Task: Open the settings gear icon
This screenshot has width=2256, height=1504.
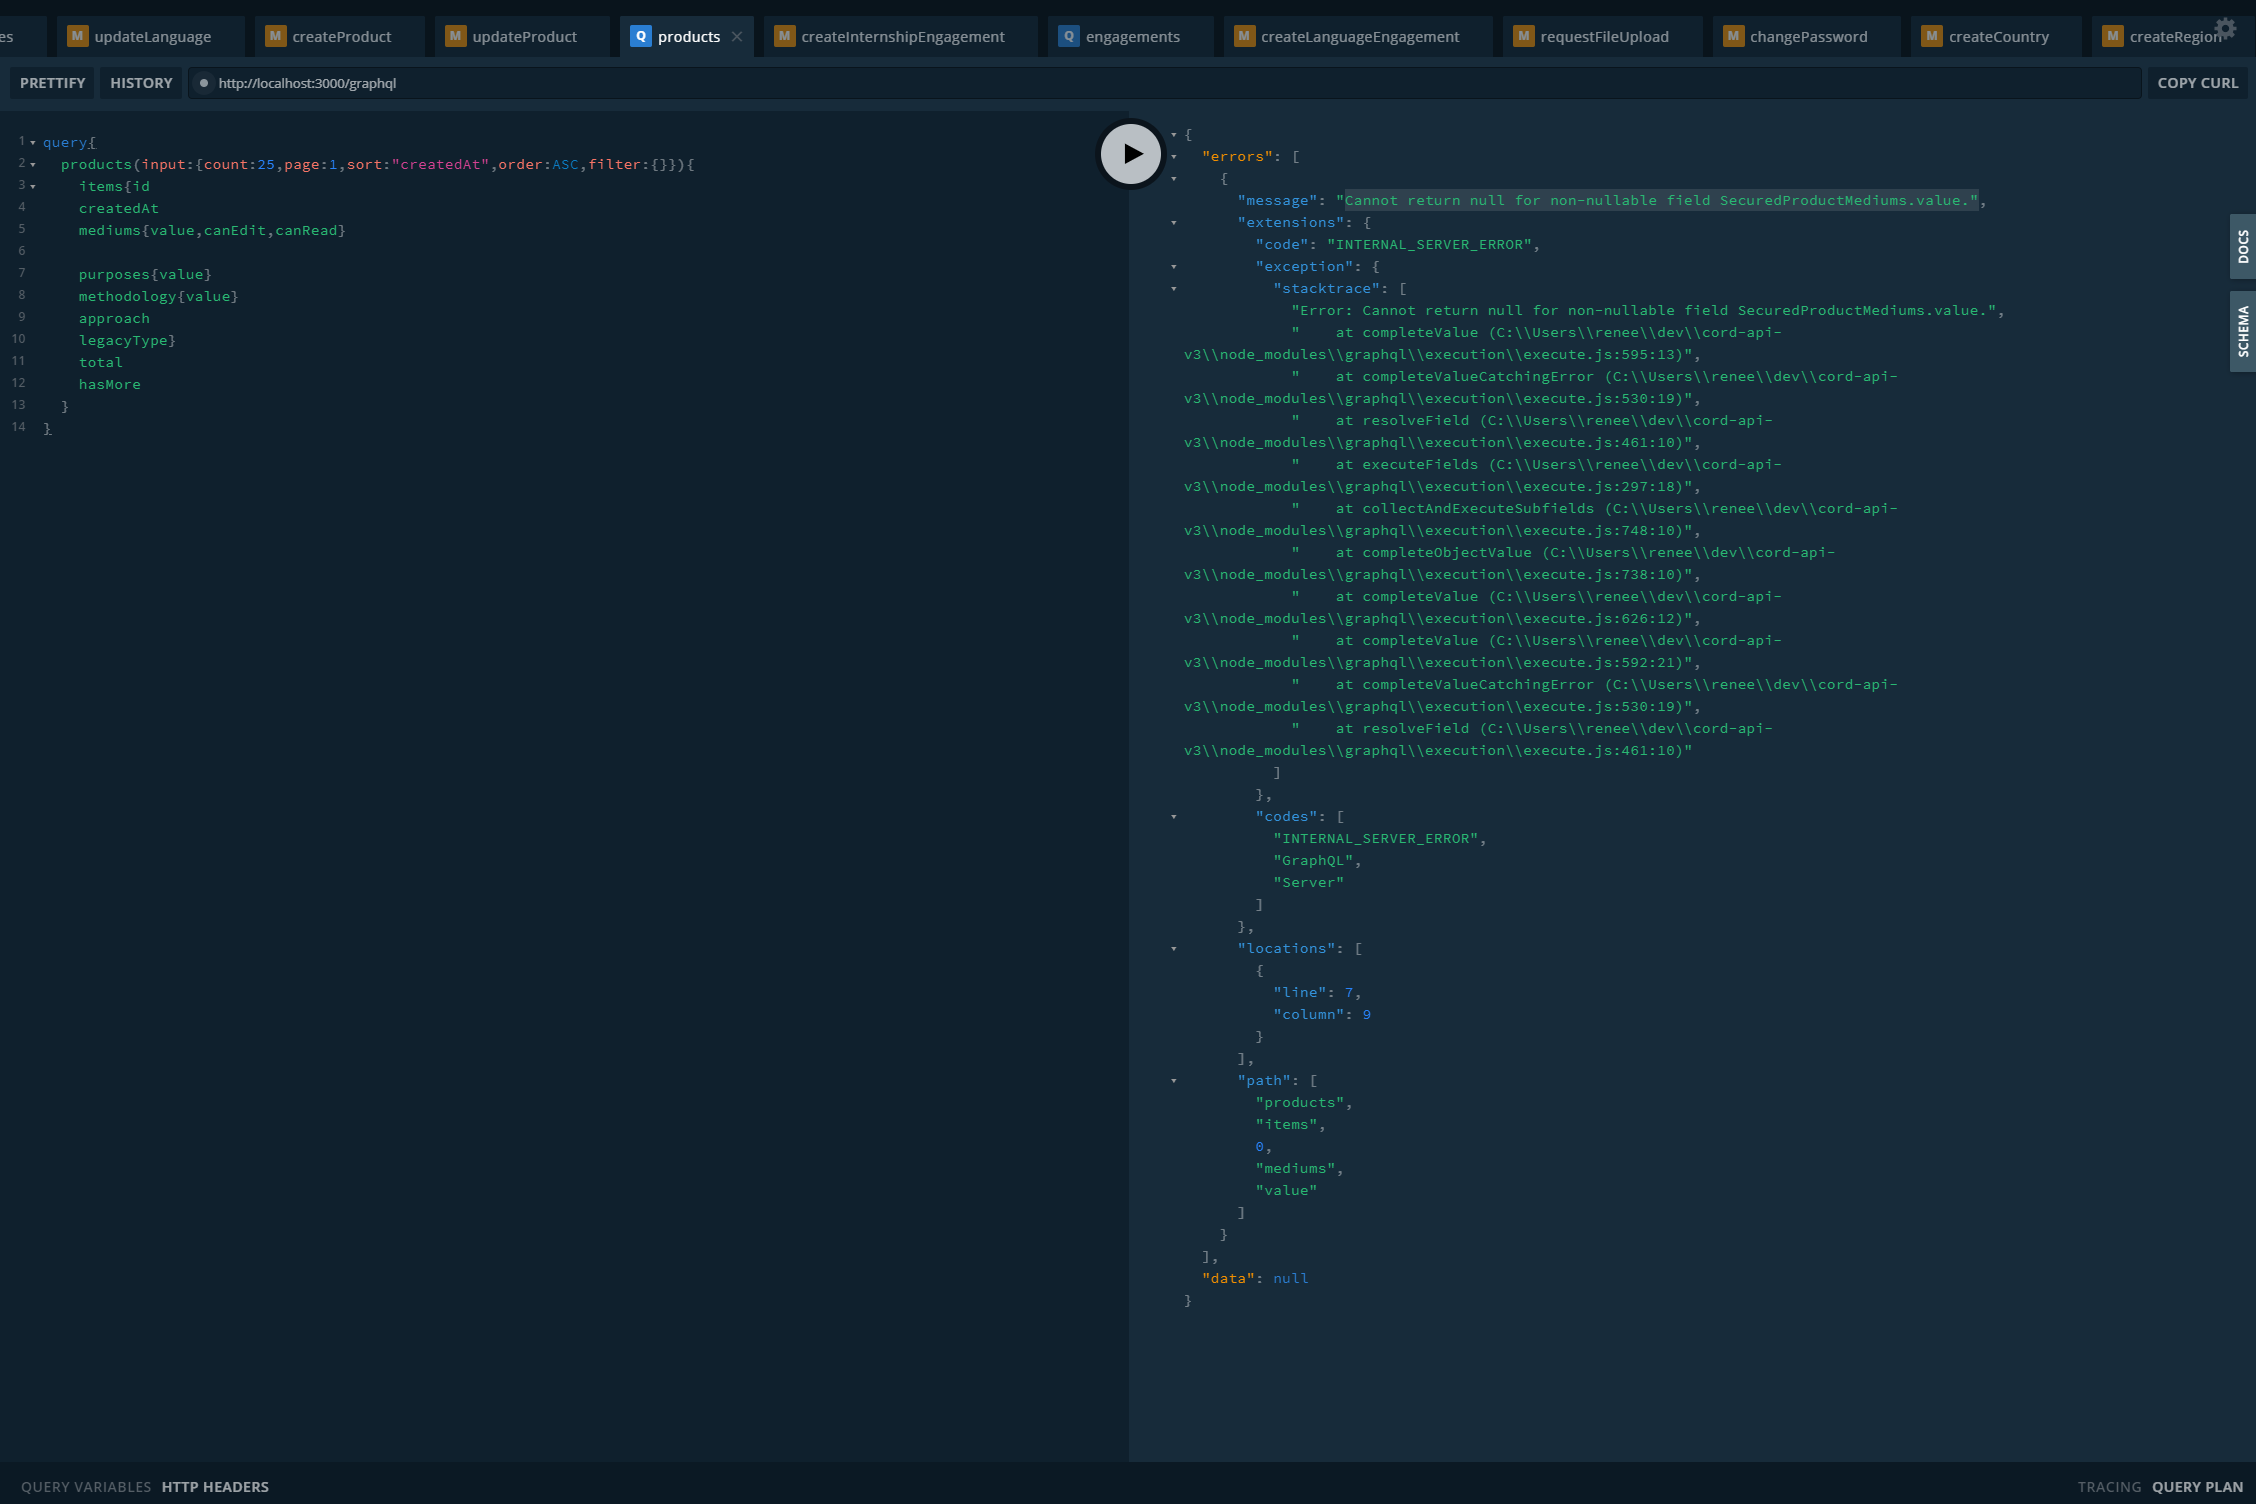Action: (2225, 27)
